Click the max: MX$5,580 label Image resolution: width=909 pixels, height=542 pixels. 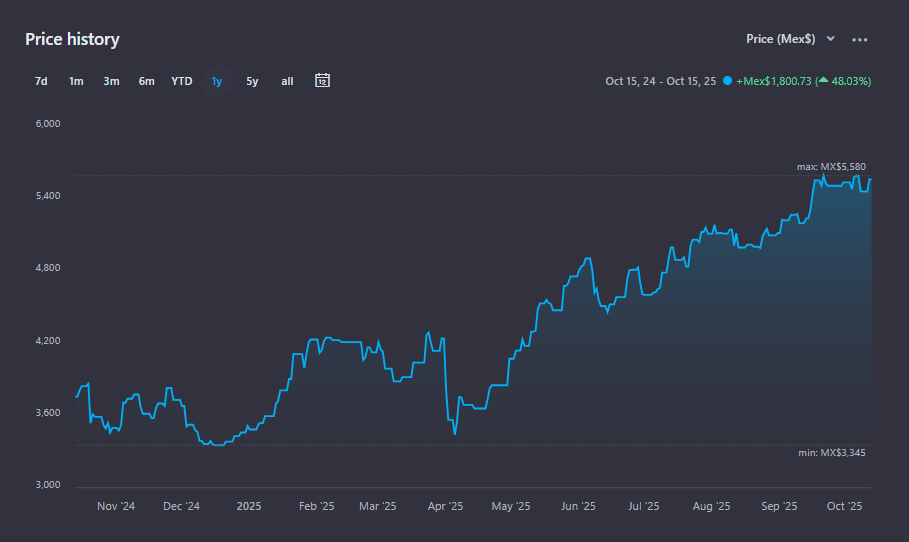tap(831, 167)
